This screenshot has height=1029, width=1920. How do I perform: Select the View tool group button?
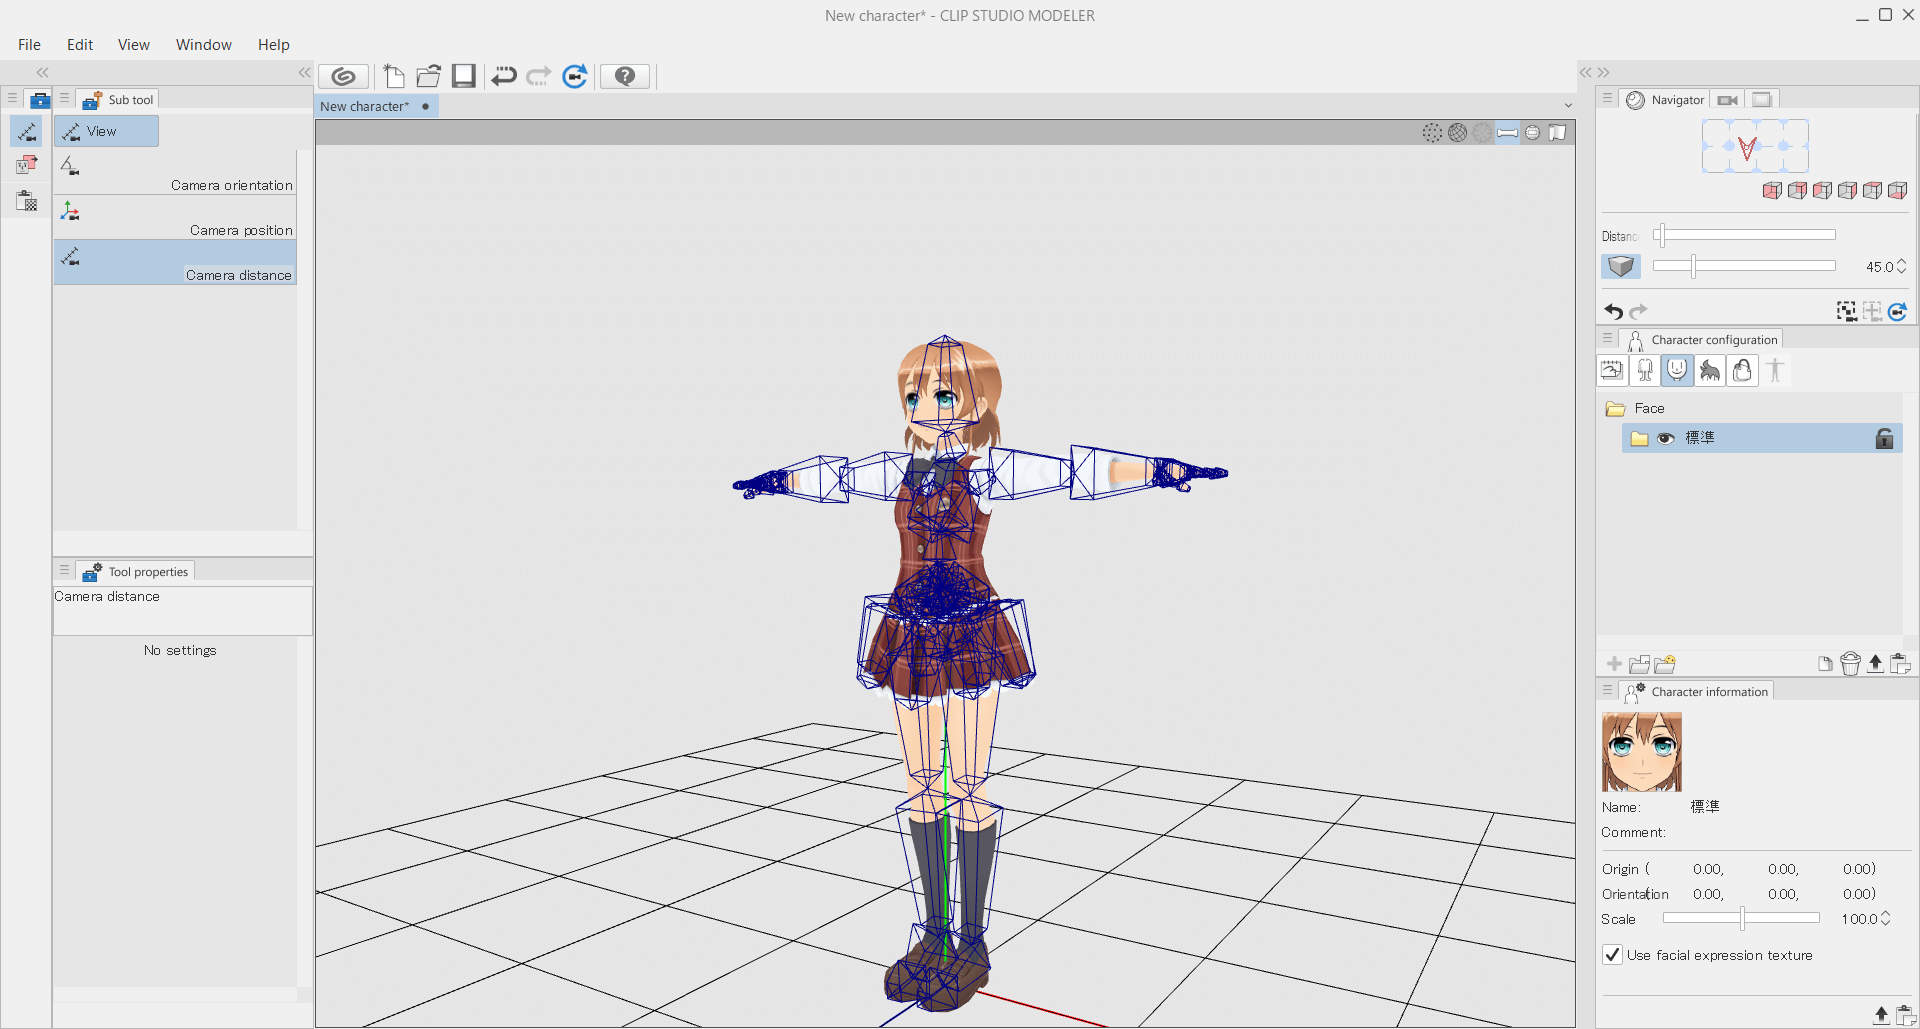pos(106,131)
